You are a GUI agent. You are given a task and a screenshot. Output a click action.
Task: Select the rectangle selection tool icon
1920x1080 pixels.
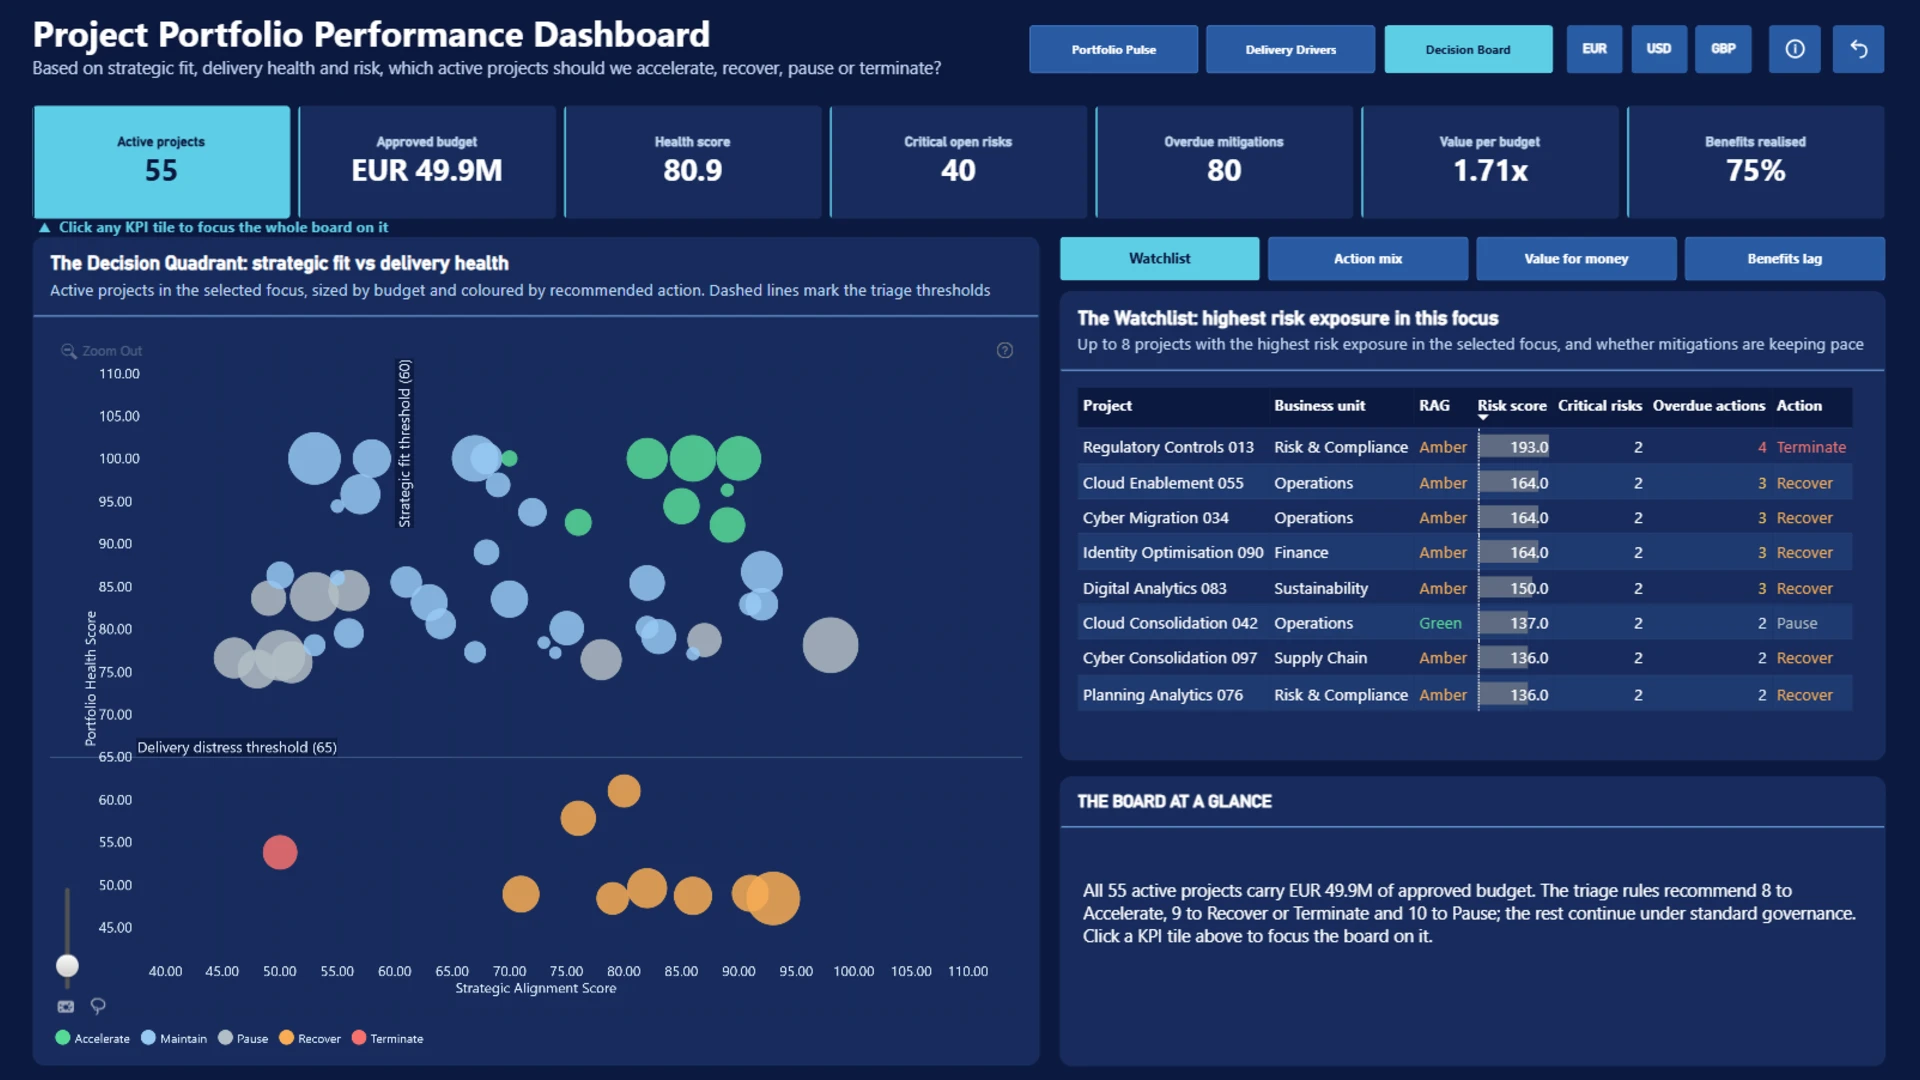point(66,1007)
